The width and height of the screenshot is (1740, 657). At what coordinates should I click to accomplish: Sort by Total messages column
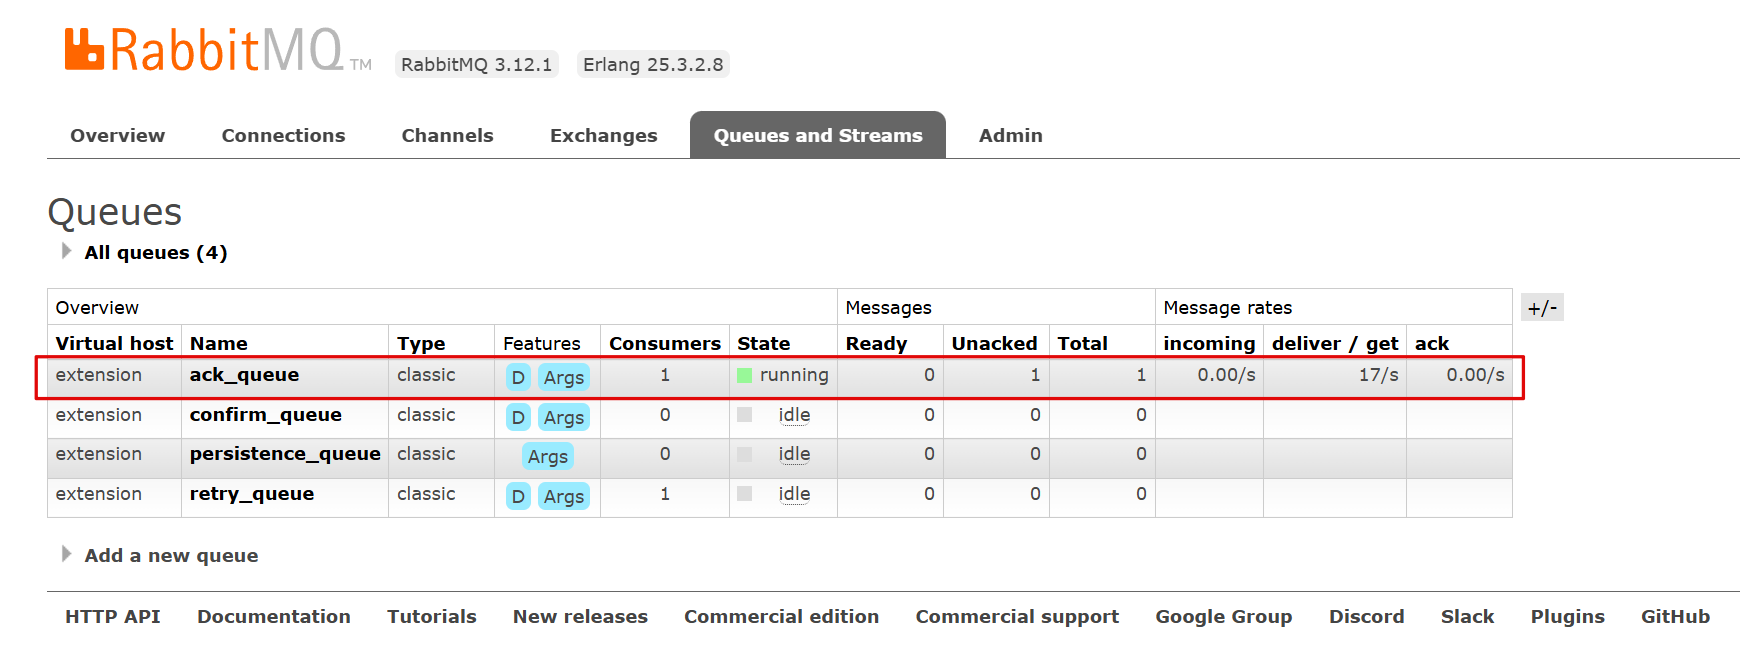[1082, 343]
